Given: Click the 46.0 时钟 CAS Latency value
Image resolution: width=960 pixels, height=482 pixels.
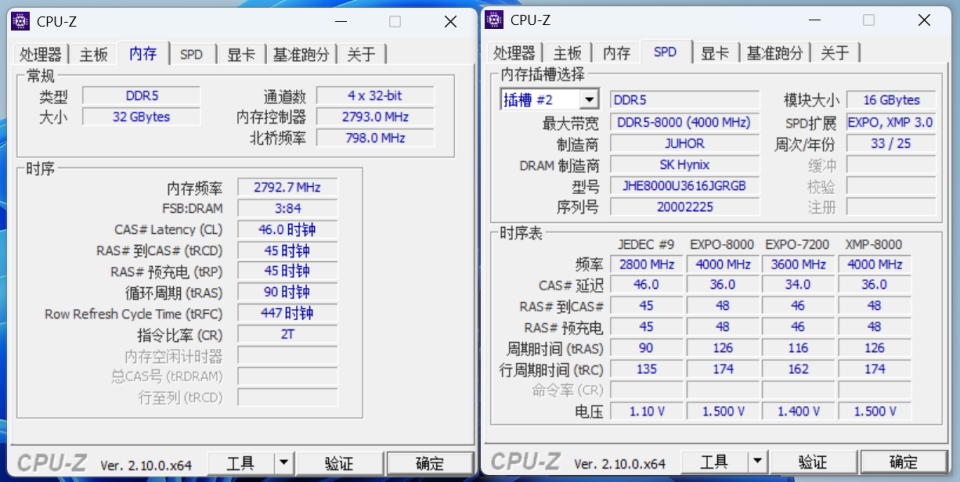Looking at the screenshot, I should (x=287, y=230).
